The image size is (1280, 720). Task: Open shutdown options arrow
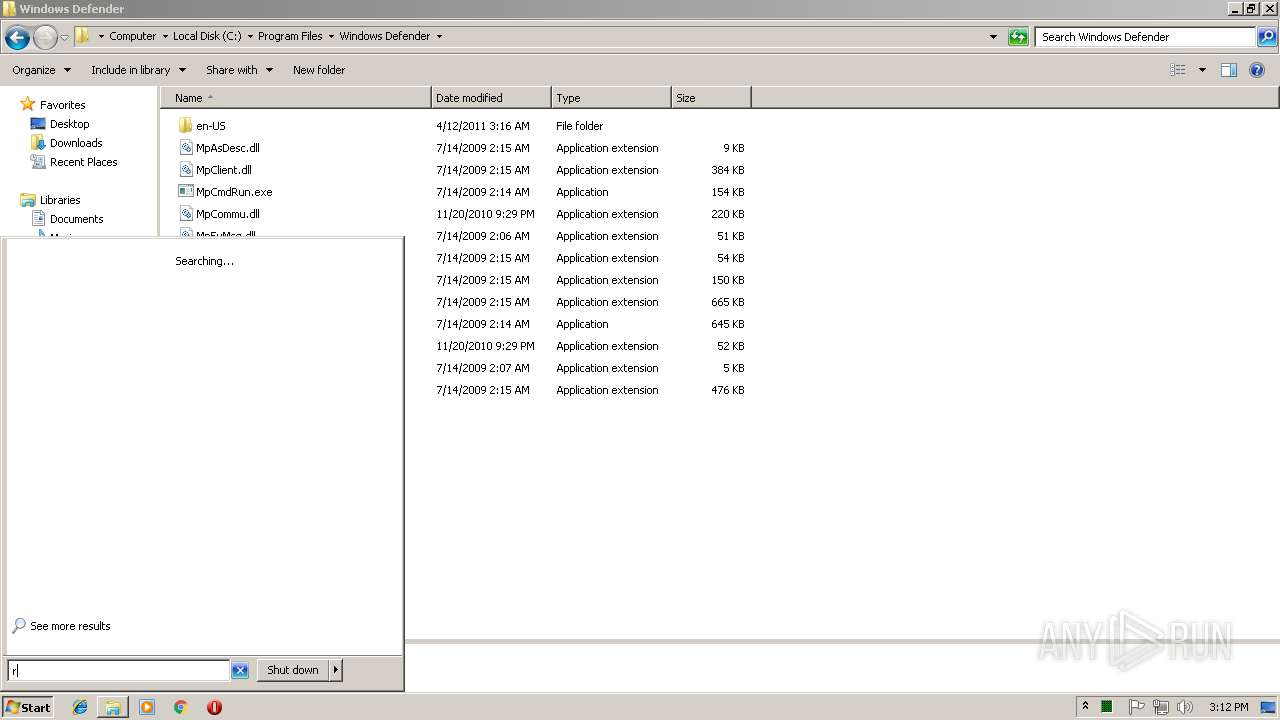click(336, 670)
